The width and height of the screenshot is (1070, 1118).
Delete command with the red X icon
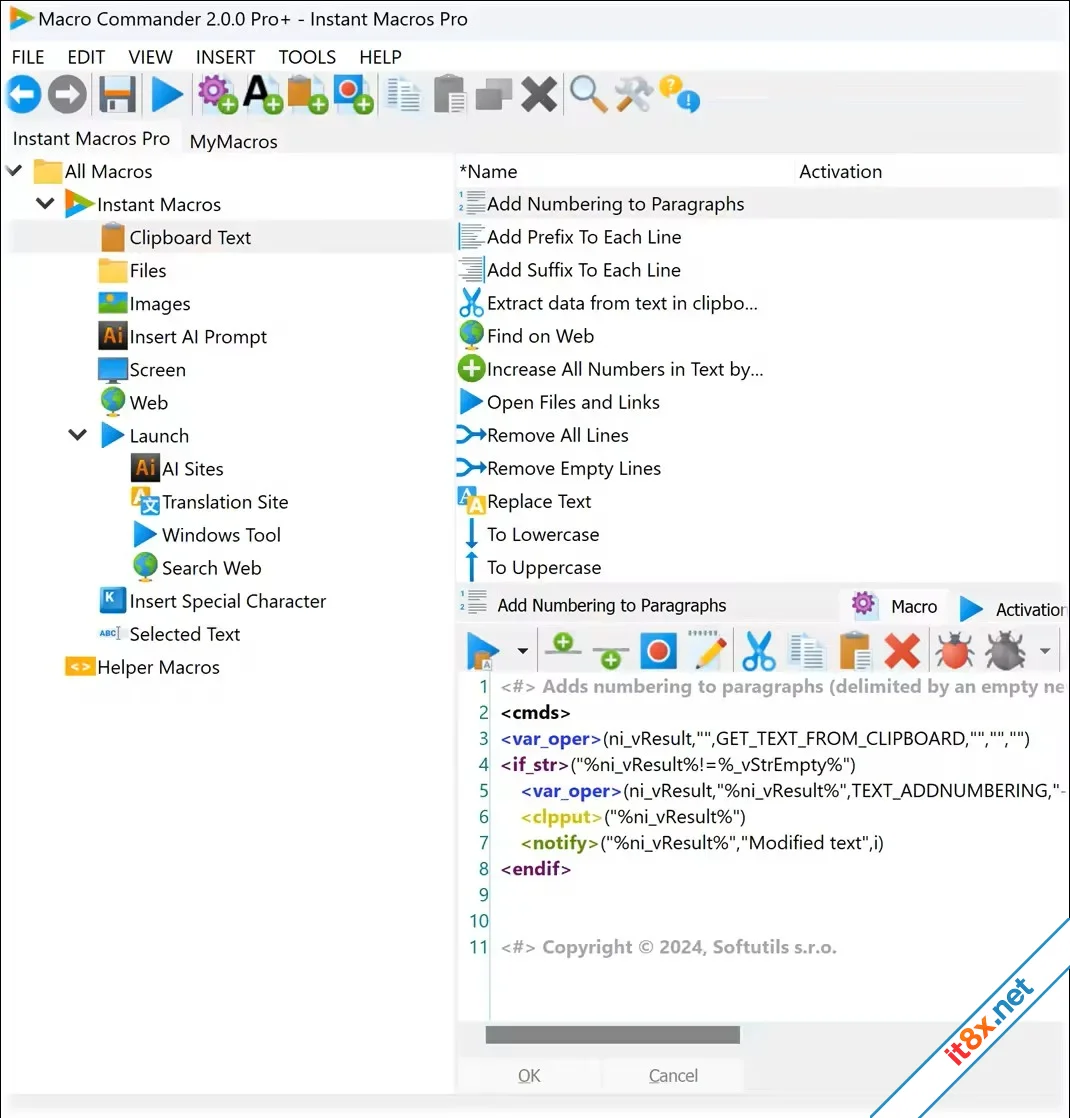tap(902, 651)
